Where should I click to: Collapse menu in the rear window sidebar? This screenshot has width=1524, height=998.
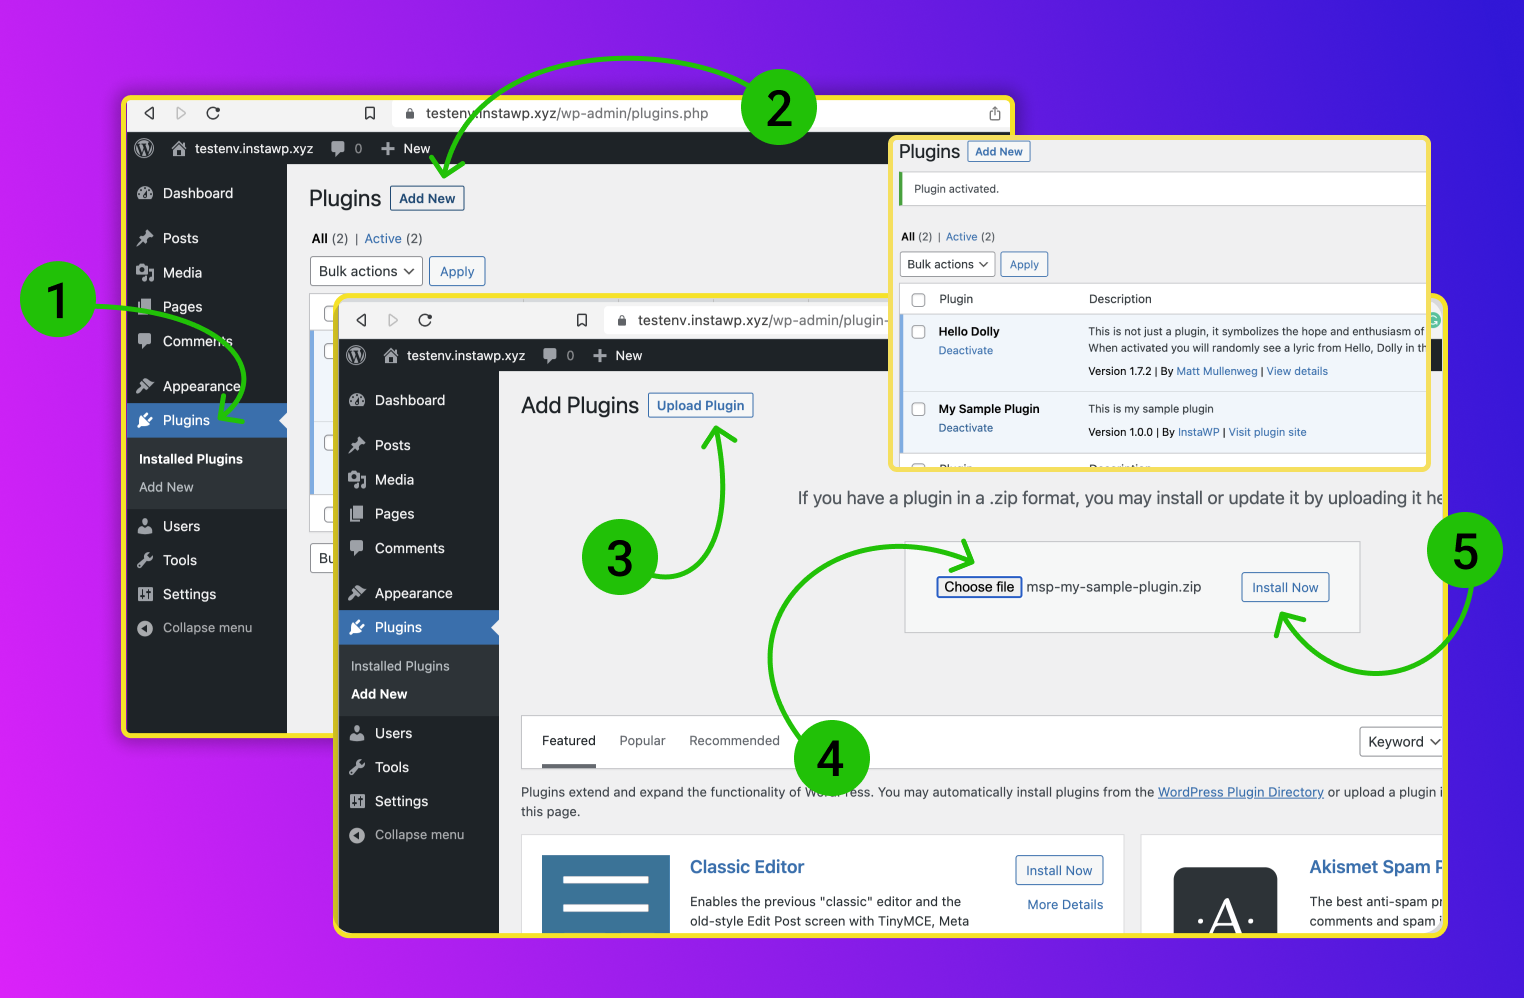coord(207,628)
